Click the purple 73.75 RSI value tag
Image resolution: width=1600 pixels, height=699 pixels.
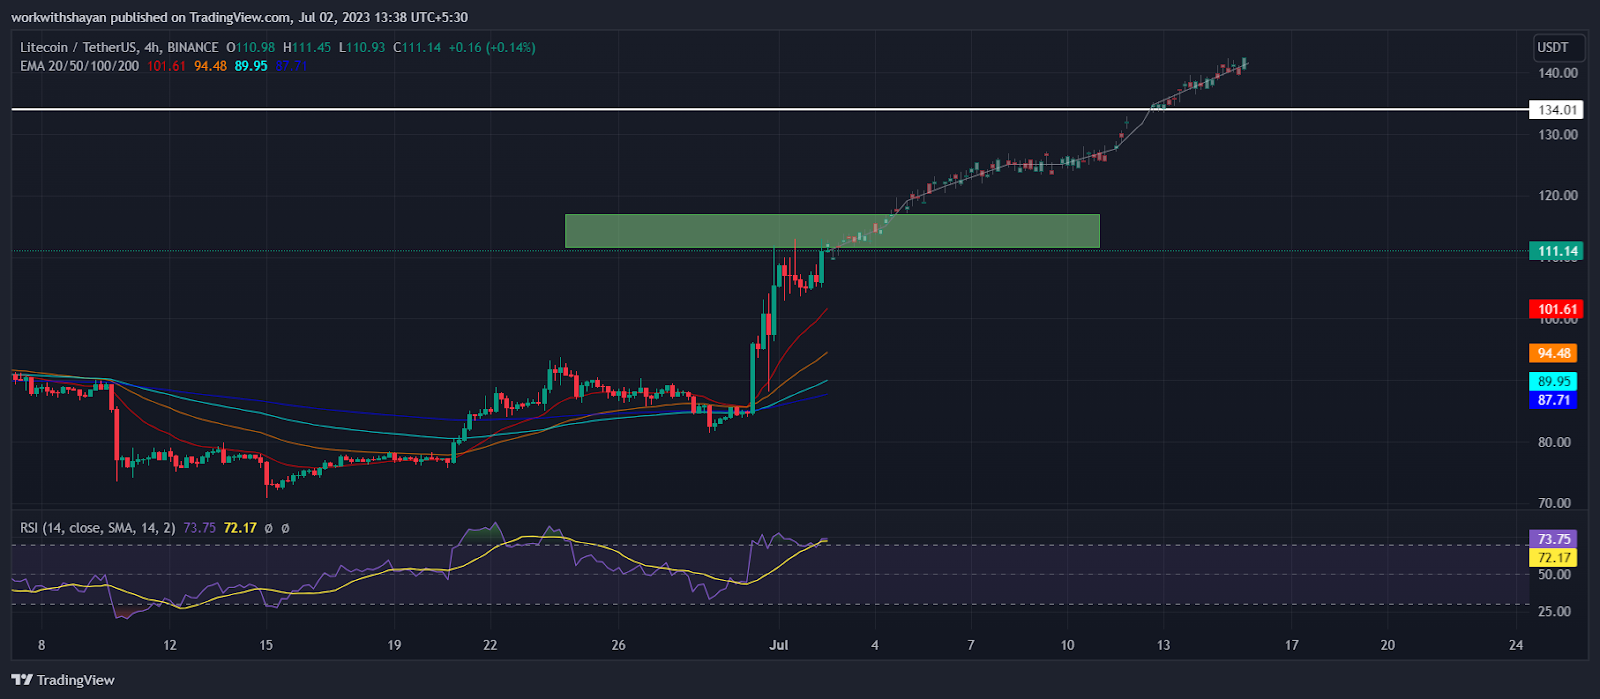[1553, 539]
